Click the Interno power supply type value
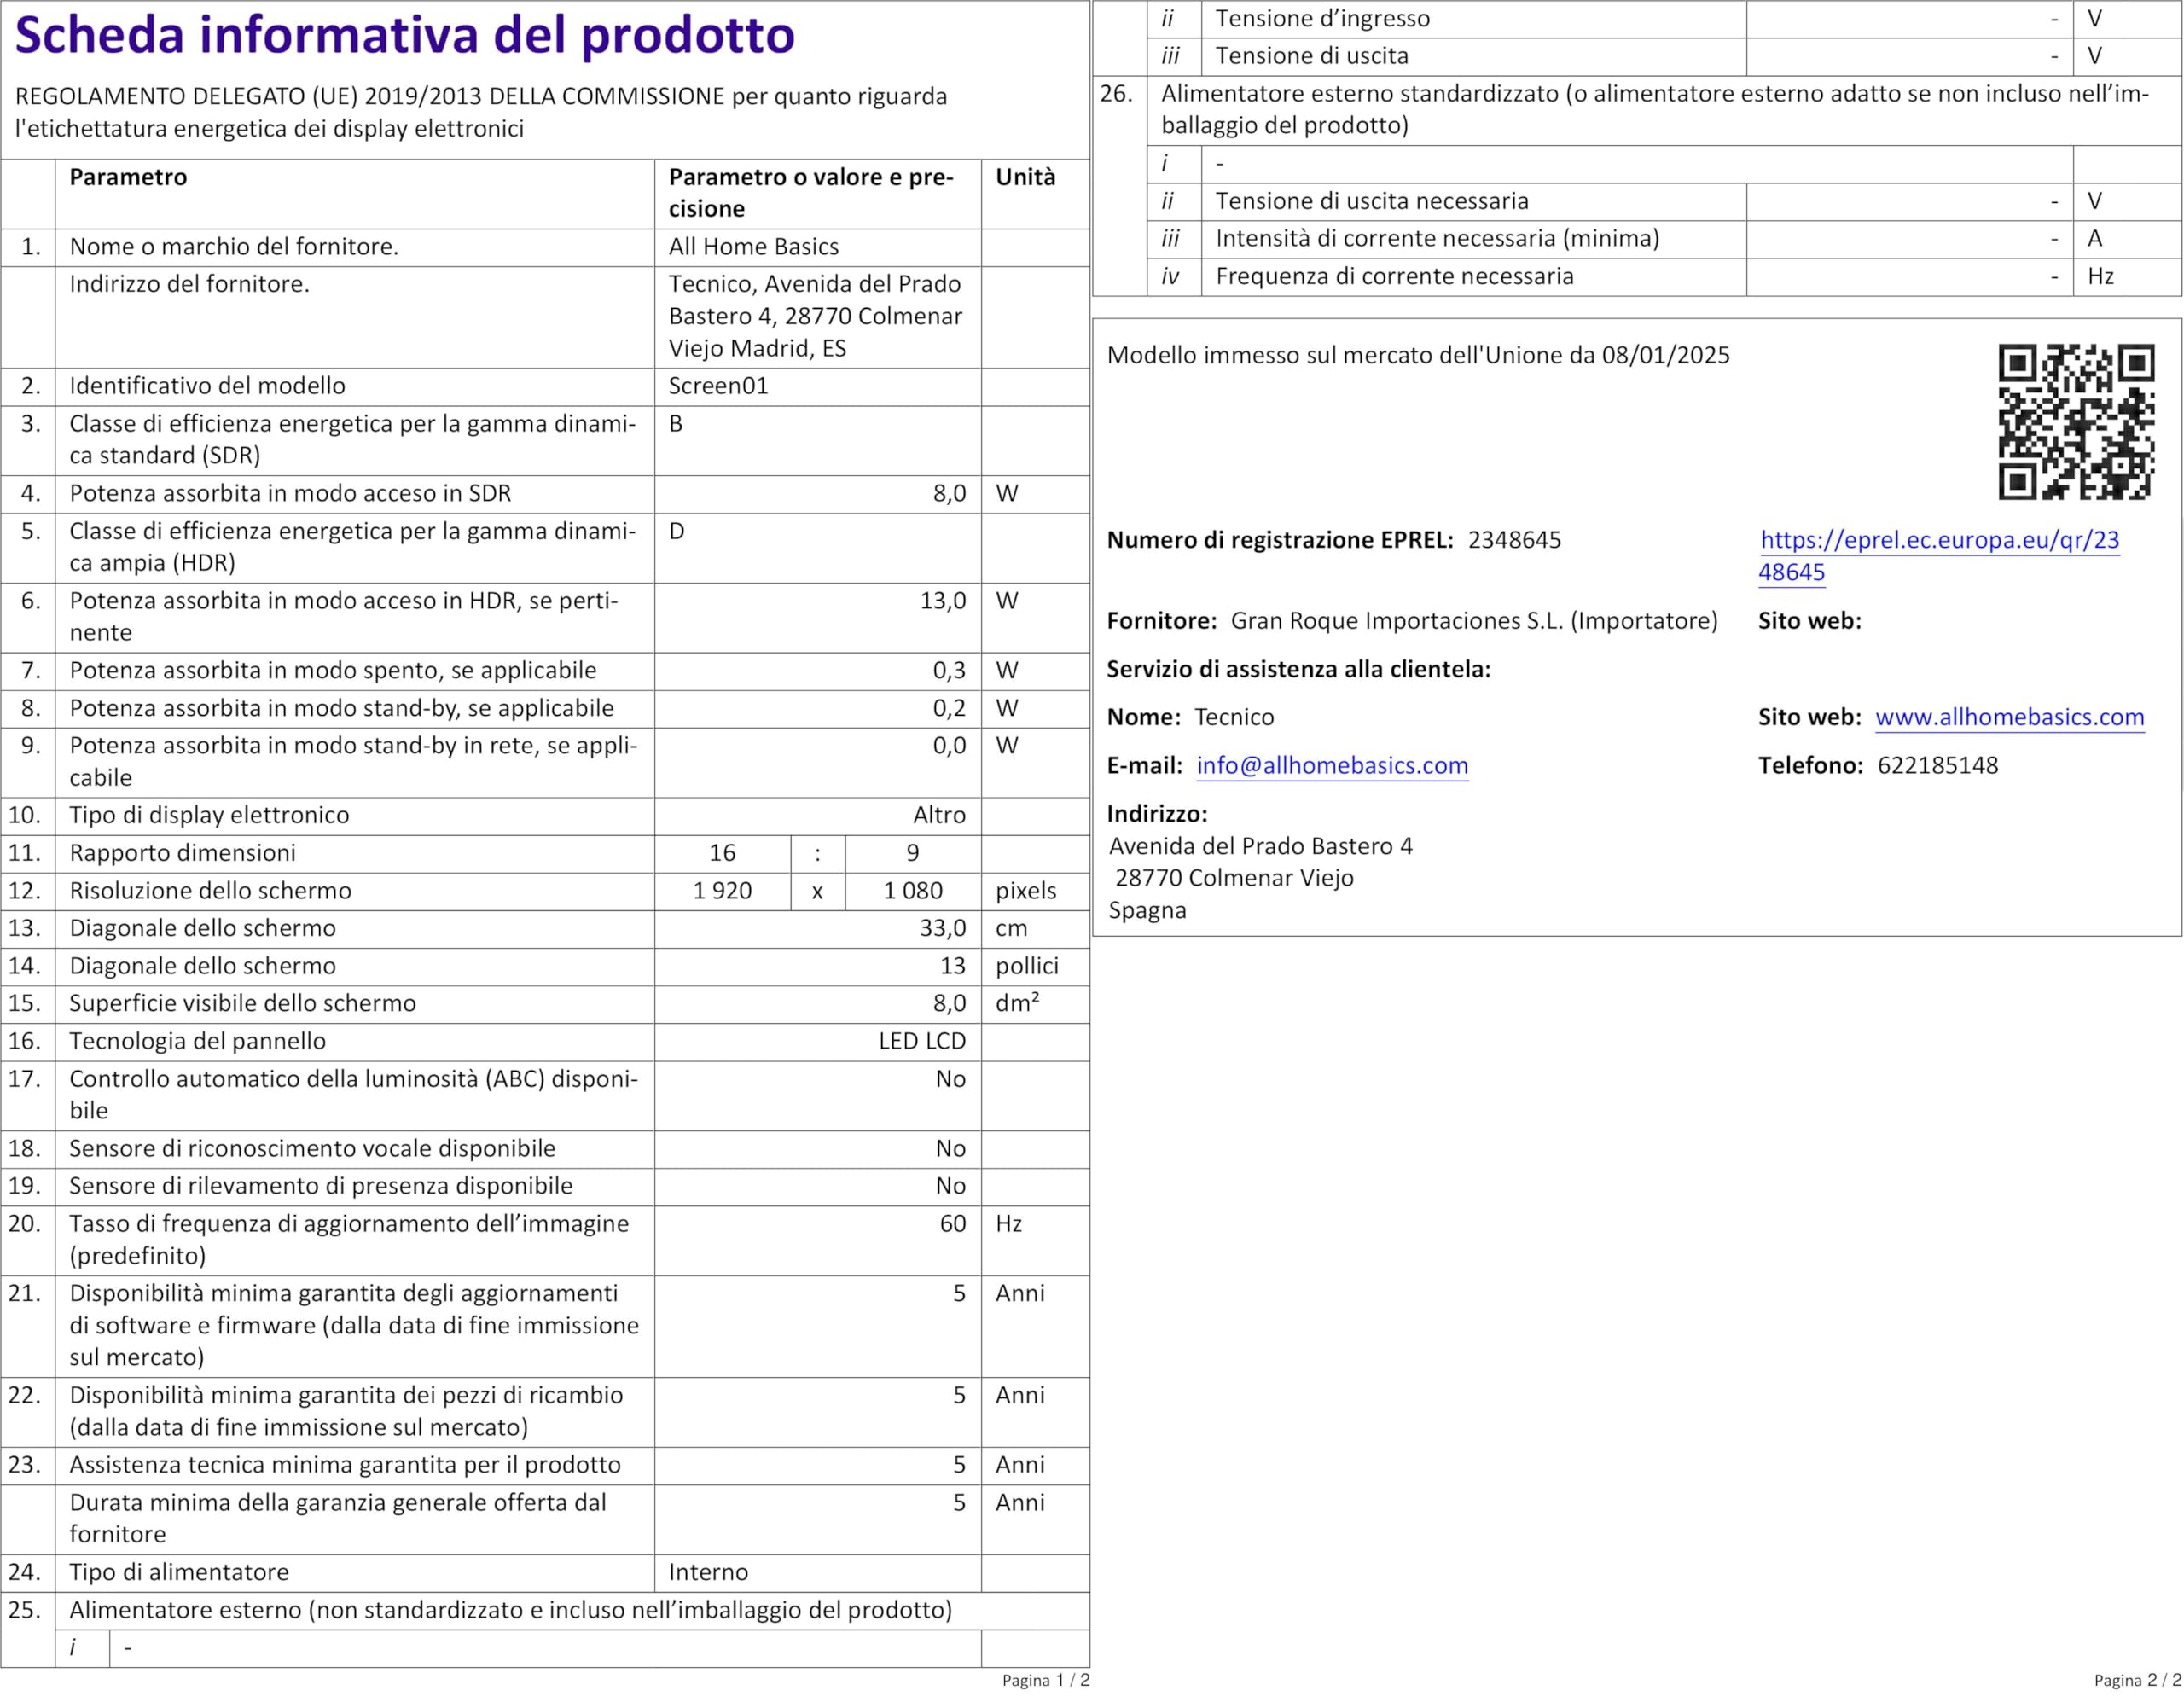Screen dimensions: 2184x1708 pyautogui.click(x=708, y=1572)
